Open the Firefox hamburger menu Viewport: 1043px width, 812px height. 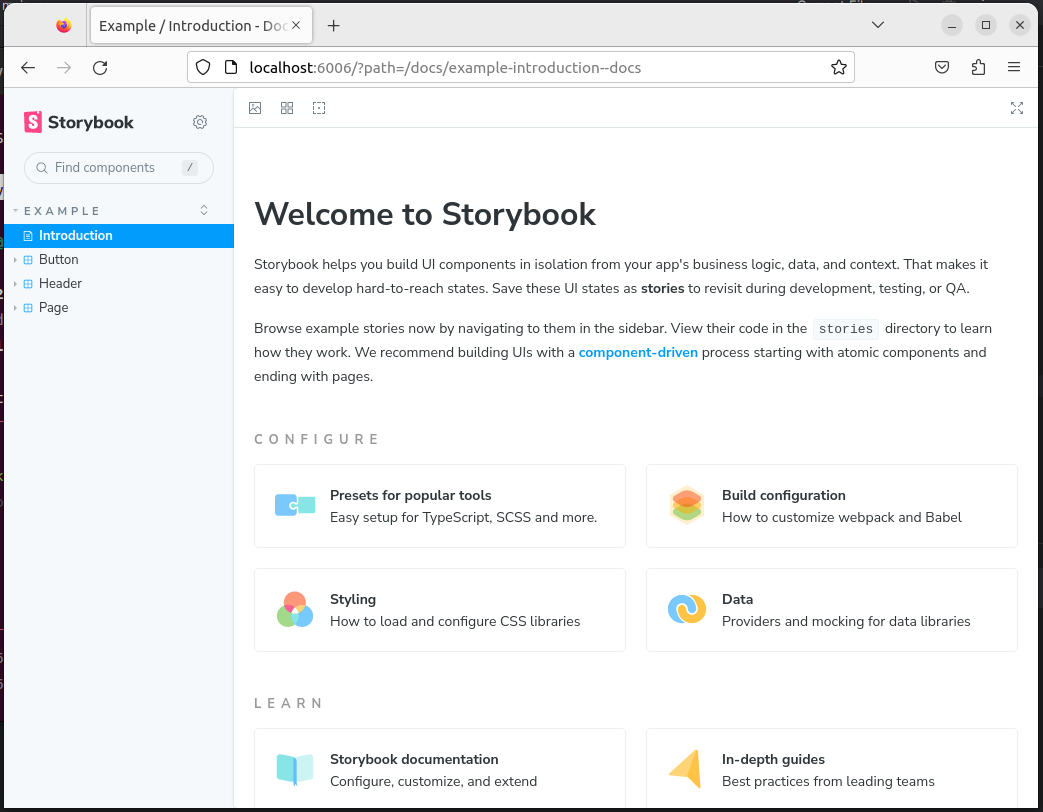(x=1014, y=67)
